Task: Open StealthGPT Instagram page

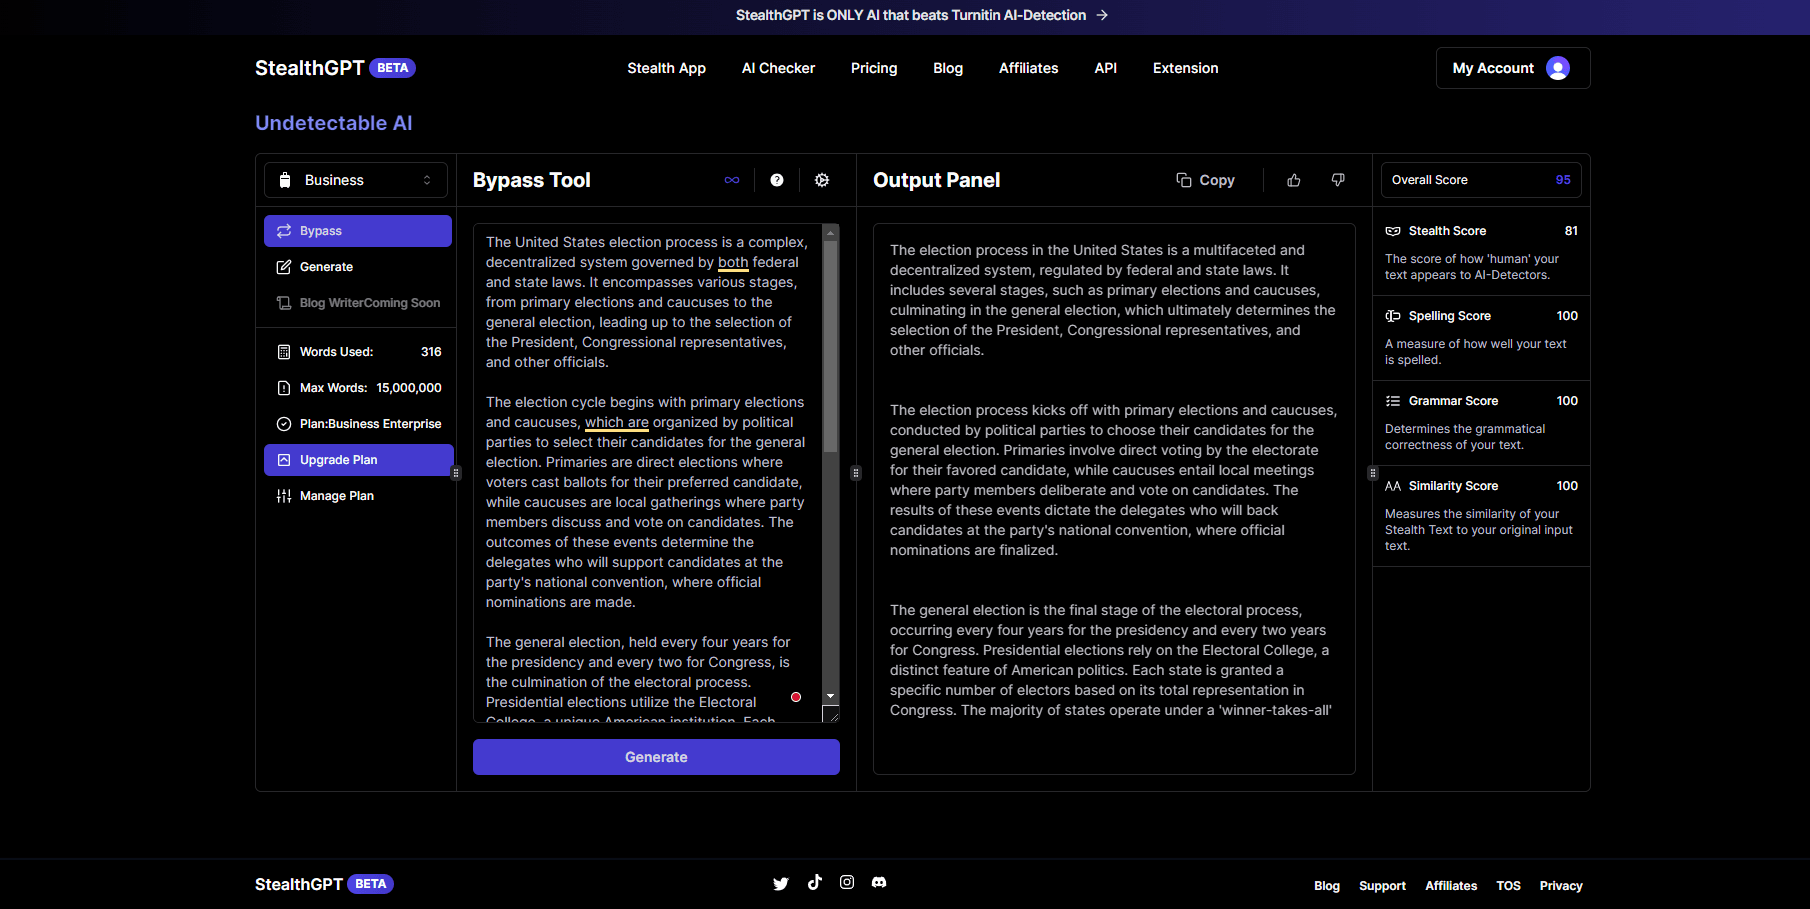Action: tap(847, 882)
